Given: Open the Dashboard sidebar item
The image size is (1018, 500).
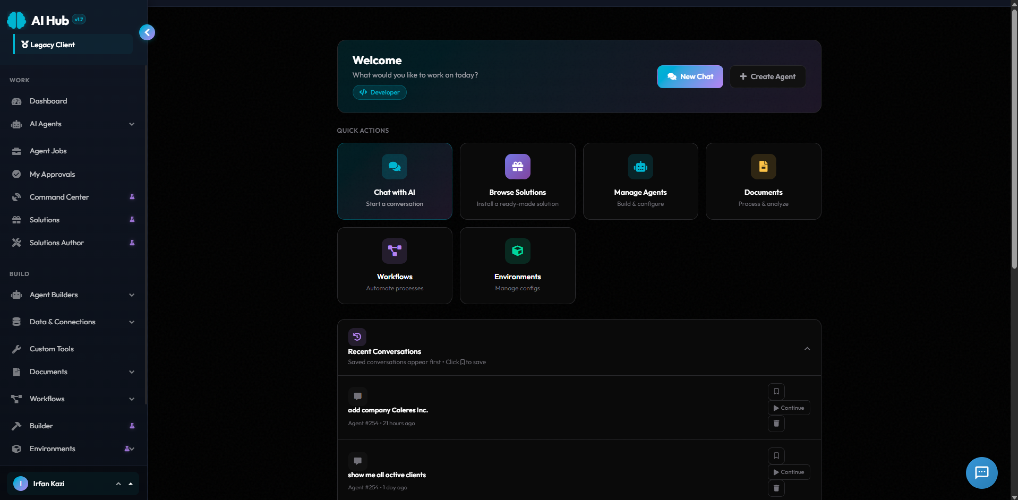Looking at the screenshot, I should [x=73, y=101].
